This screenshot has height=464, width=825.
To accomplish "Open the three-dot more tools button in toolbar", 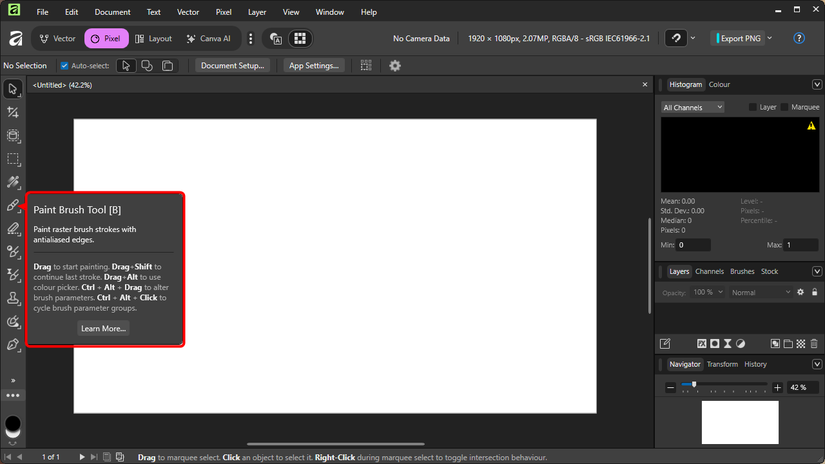I will click(13, 395).
